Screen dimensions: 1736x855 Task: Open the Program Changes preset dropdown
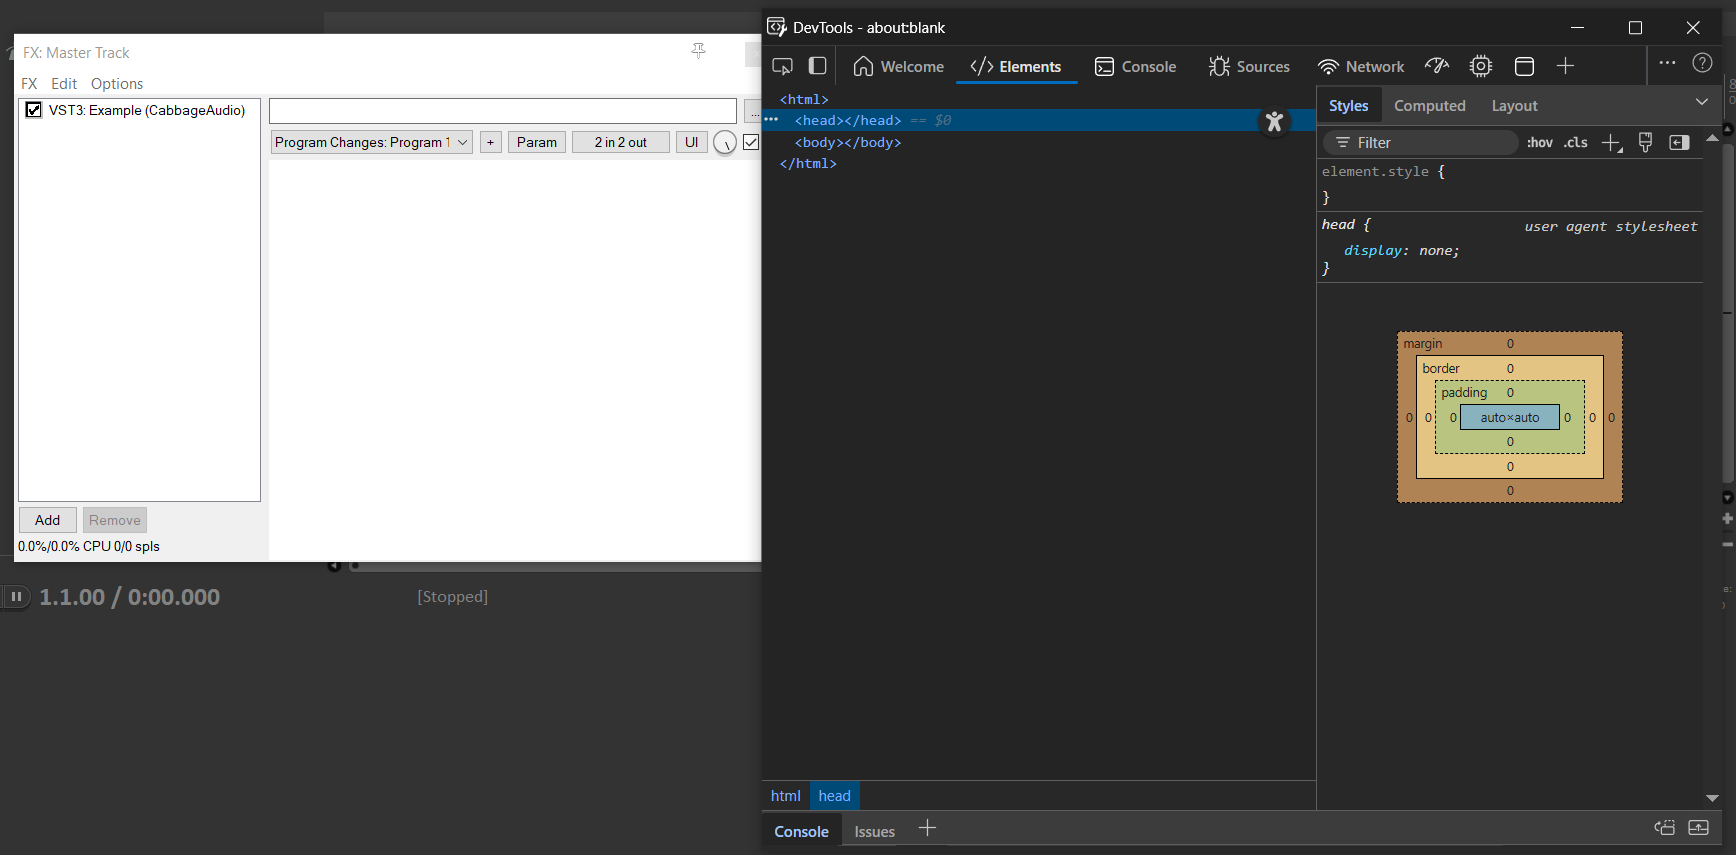(x=371, y=142)
